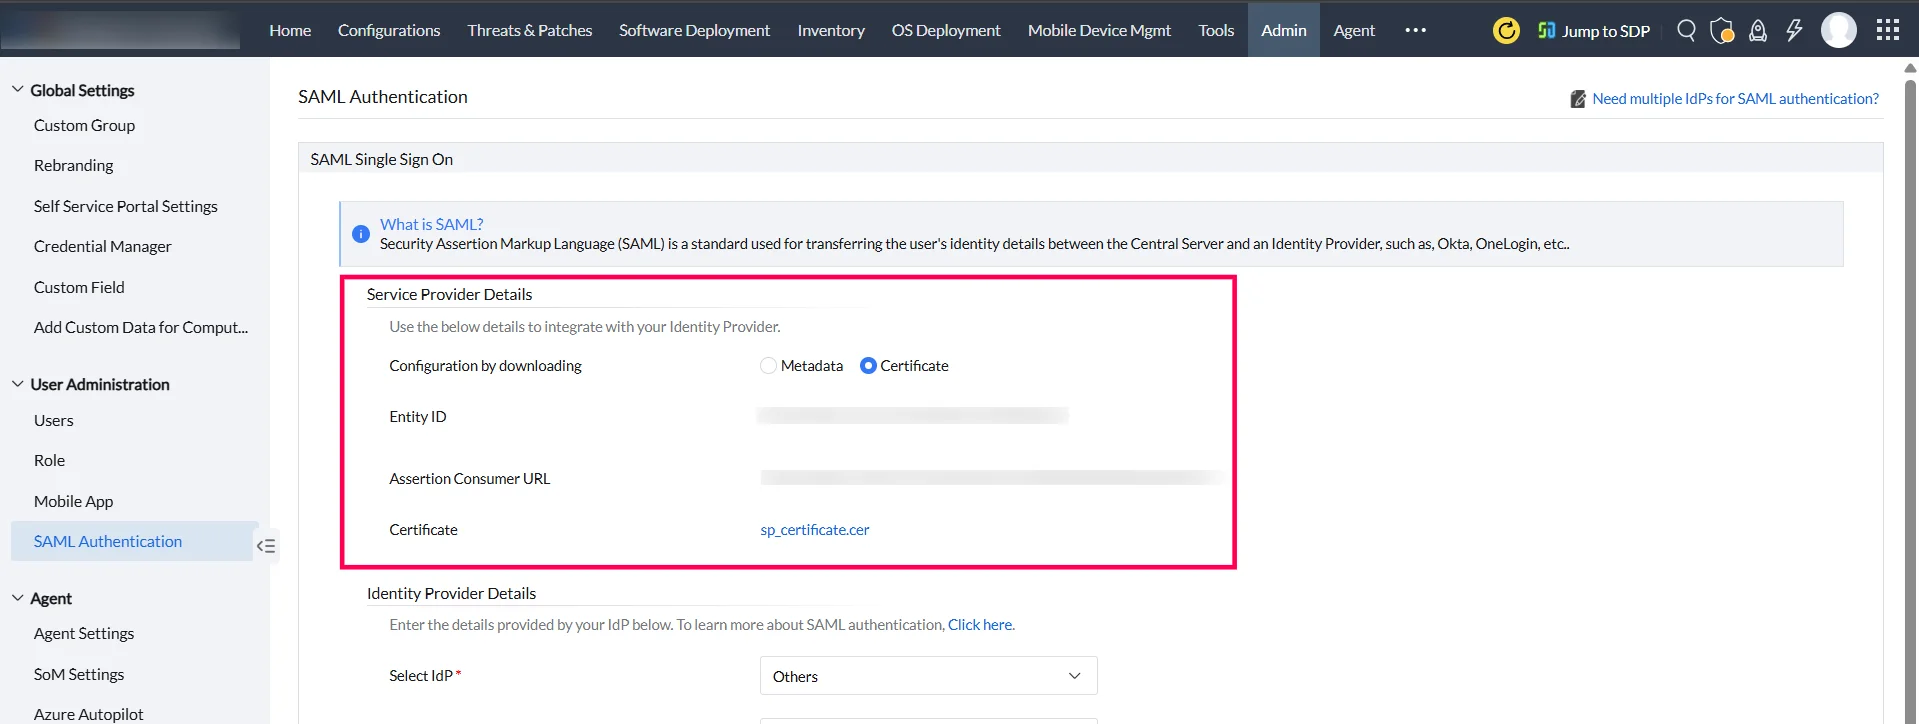Open Mobile Device Mgmt tab
1919x724 pixels.
click(1099, 30)
